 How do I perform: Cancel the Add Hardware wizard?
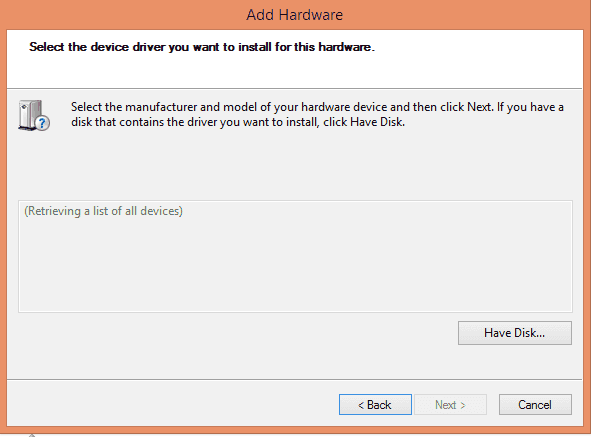click(x=535, y=405)
